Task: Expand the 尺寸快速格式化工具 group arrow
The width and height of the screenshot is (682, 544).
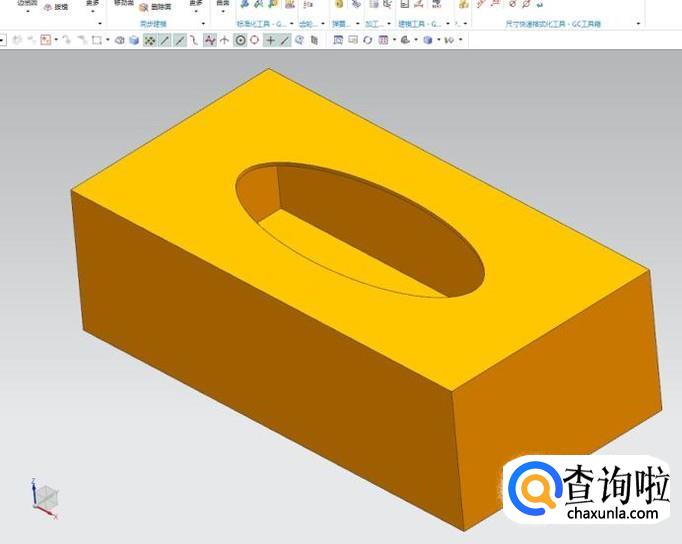Action: (x=639, y=24)
